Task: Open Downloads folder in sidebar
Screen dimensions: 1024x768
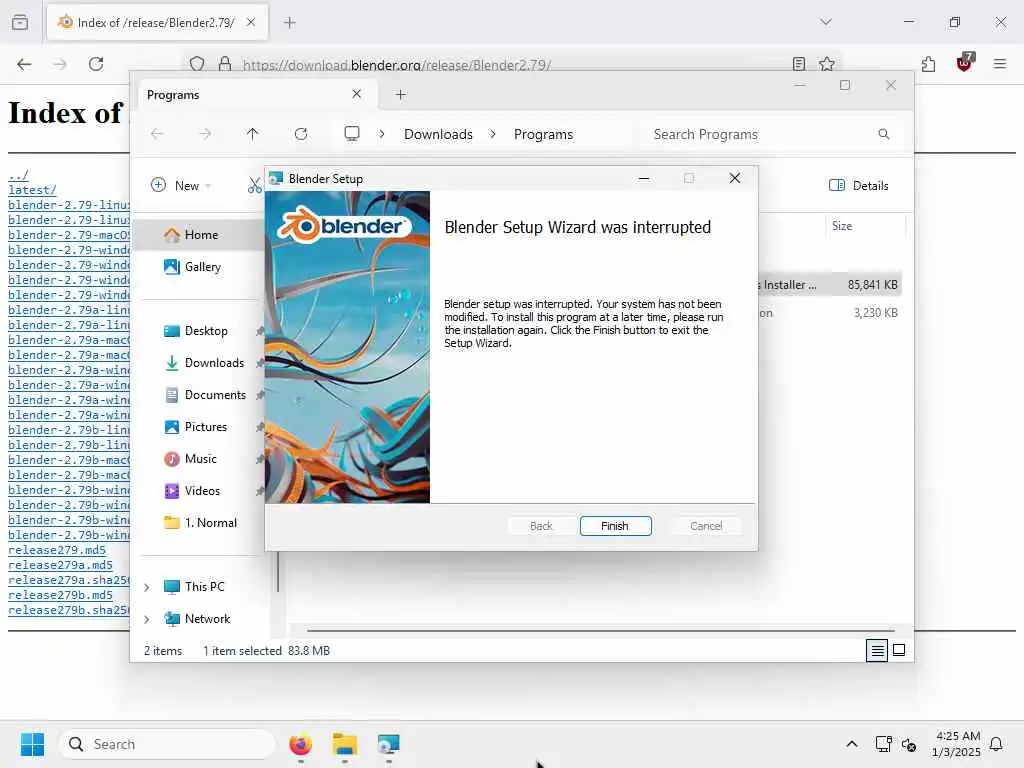Action: click(x=214, y=362)
